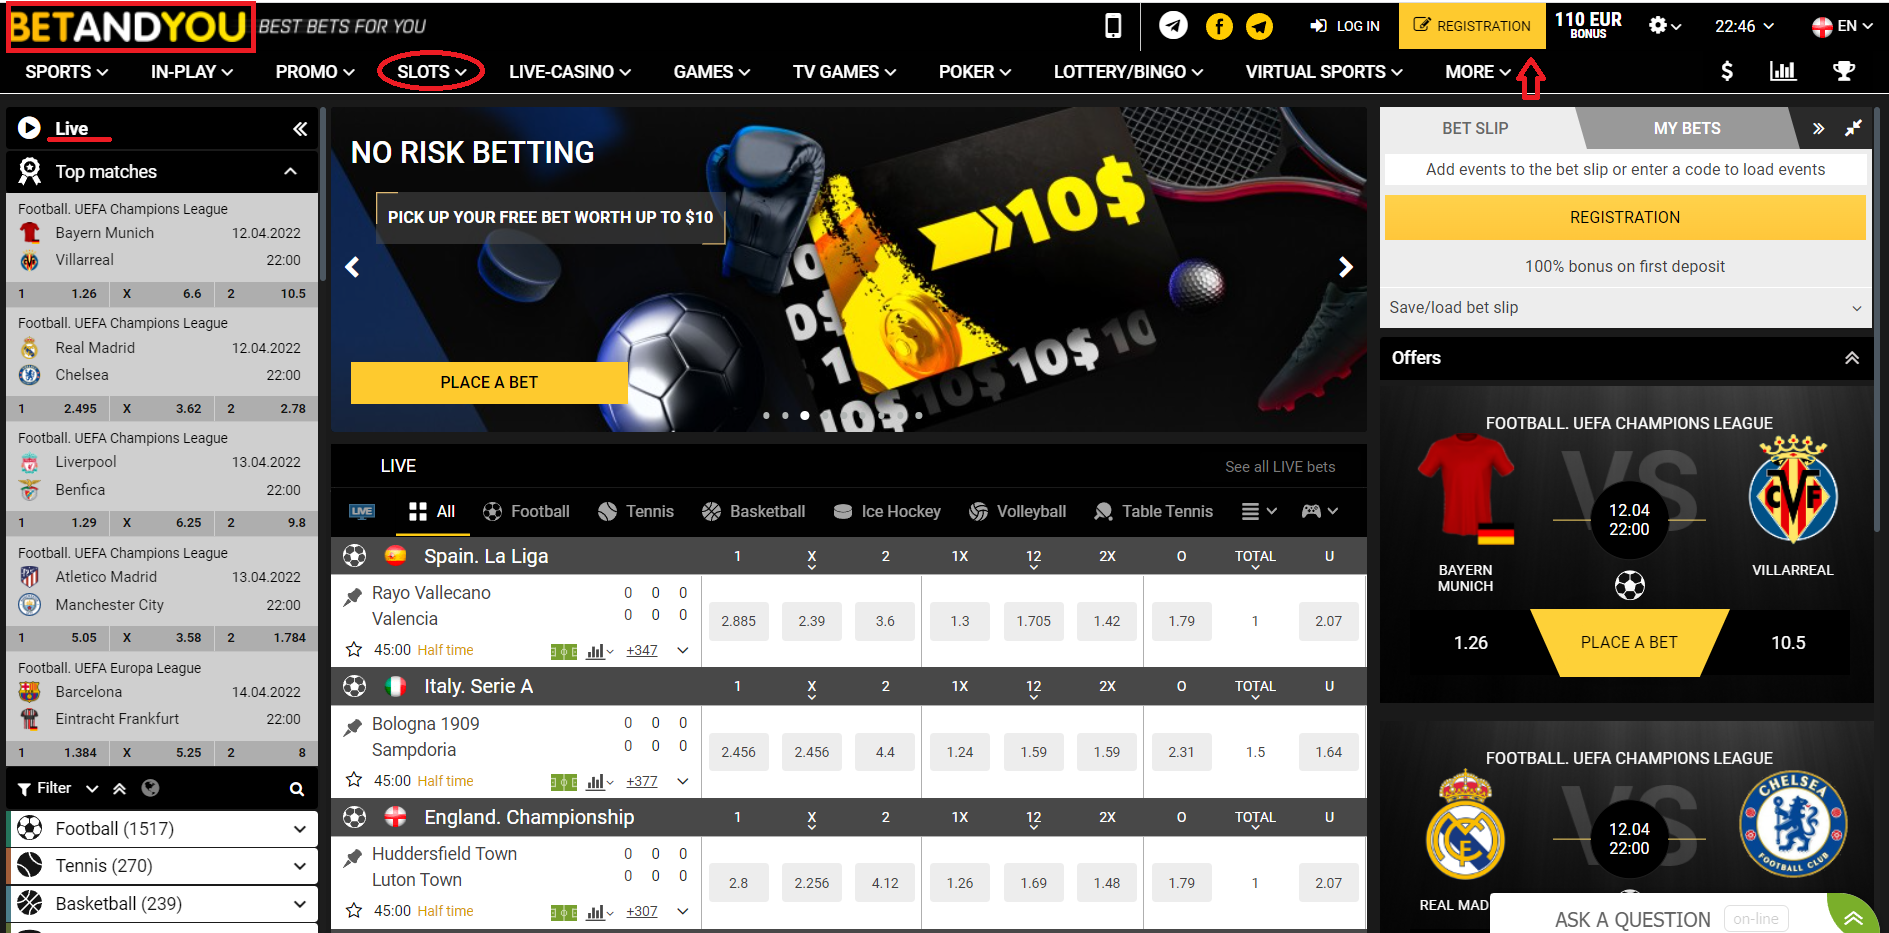Collapse the Top matches section
The height and width of the screenshot is (933, 1889).
[x=290, y=171]
